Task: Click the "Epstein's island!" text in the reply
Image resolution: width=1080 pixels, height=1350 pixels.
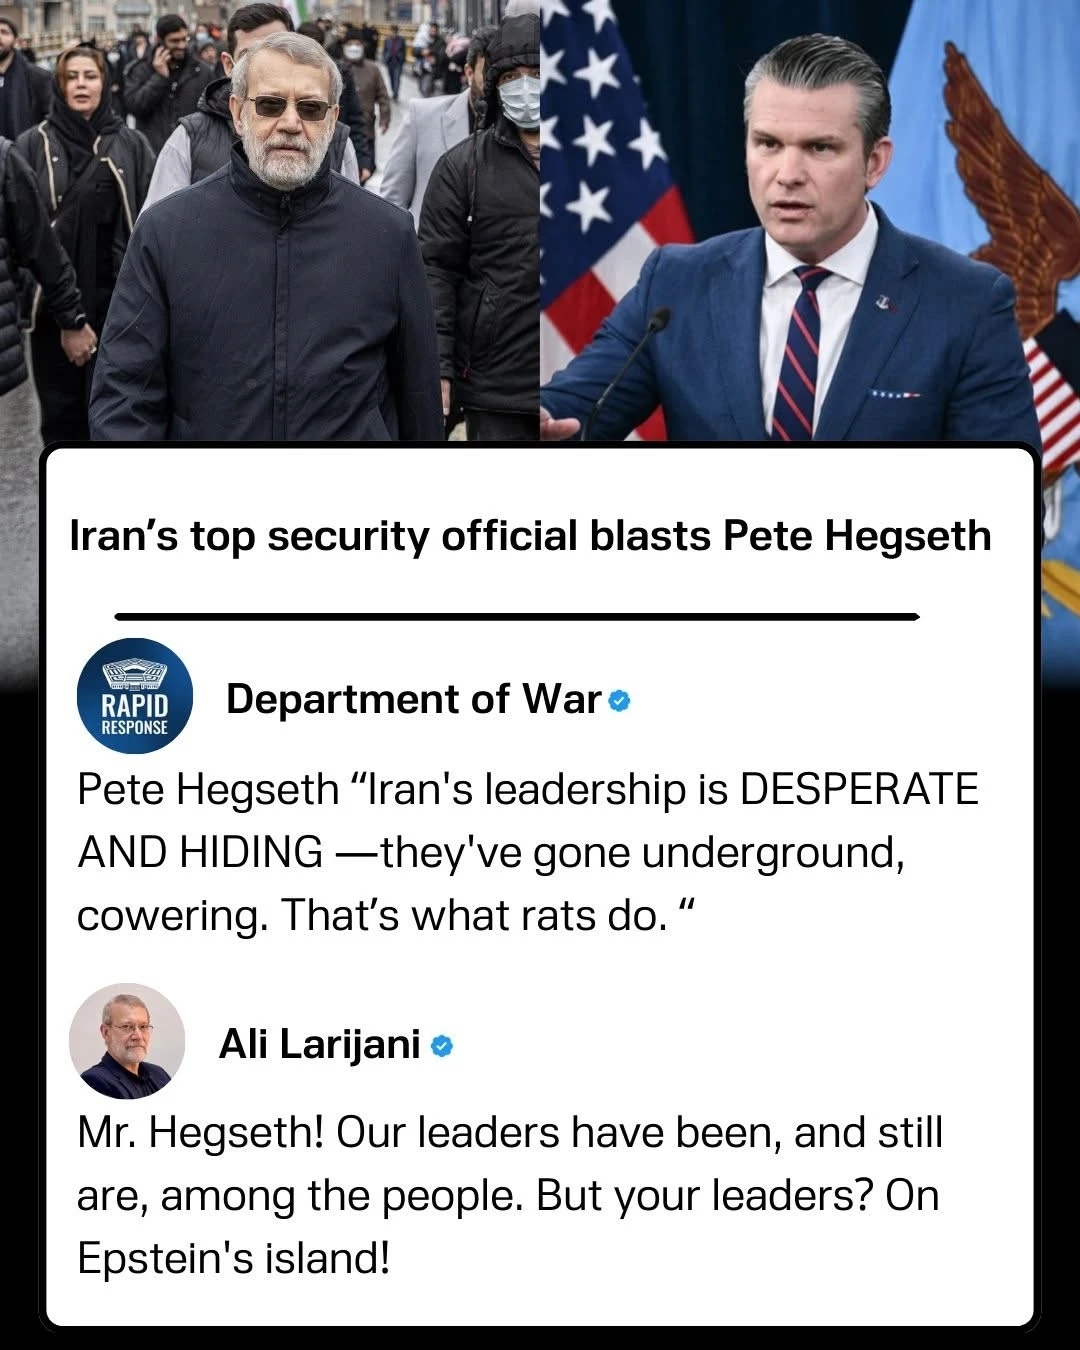Action: [x=232, y=1258]
